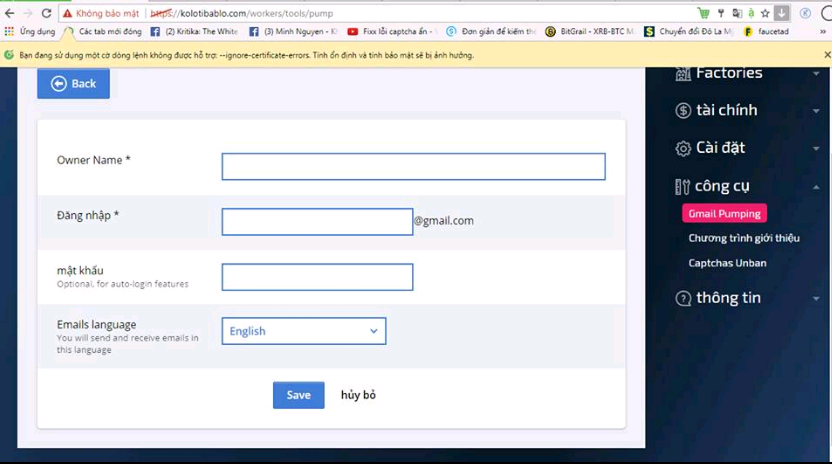Viewport: 832px width, 464px height.
Task: Open the 'faucetad' bookmark
Action: click(x=767, y=31)
